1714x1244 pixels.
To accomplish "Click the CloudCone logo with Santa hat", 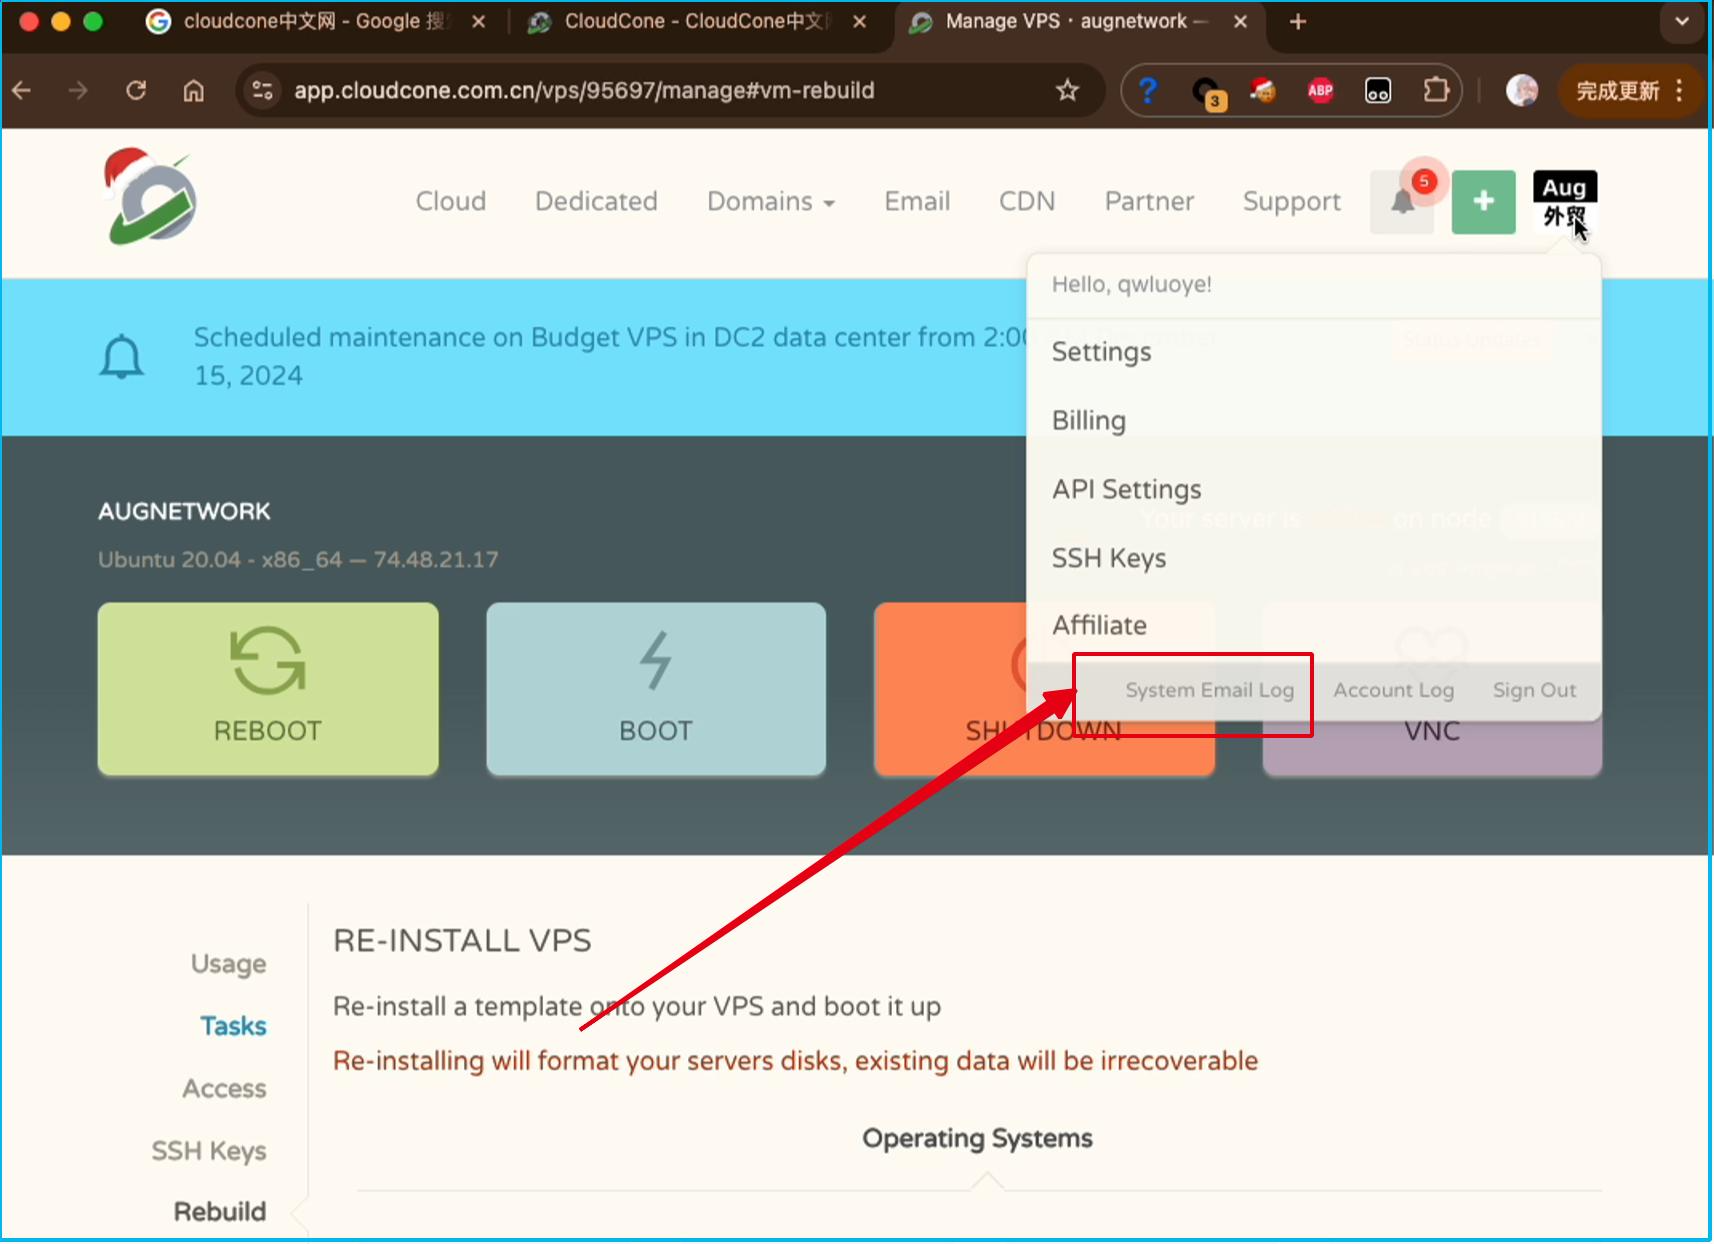I will click(x=150, y=197).
